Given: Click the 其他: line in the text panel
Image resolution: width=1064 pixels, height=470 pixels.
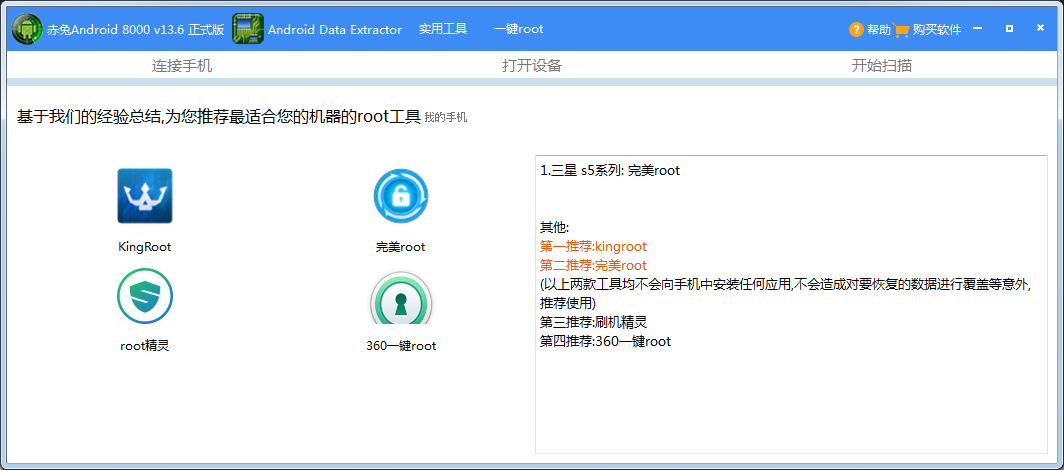Looking at the screenshot, I should click(x=554, y=227).
